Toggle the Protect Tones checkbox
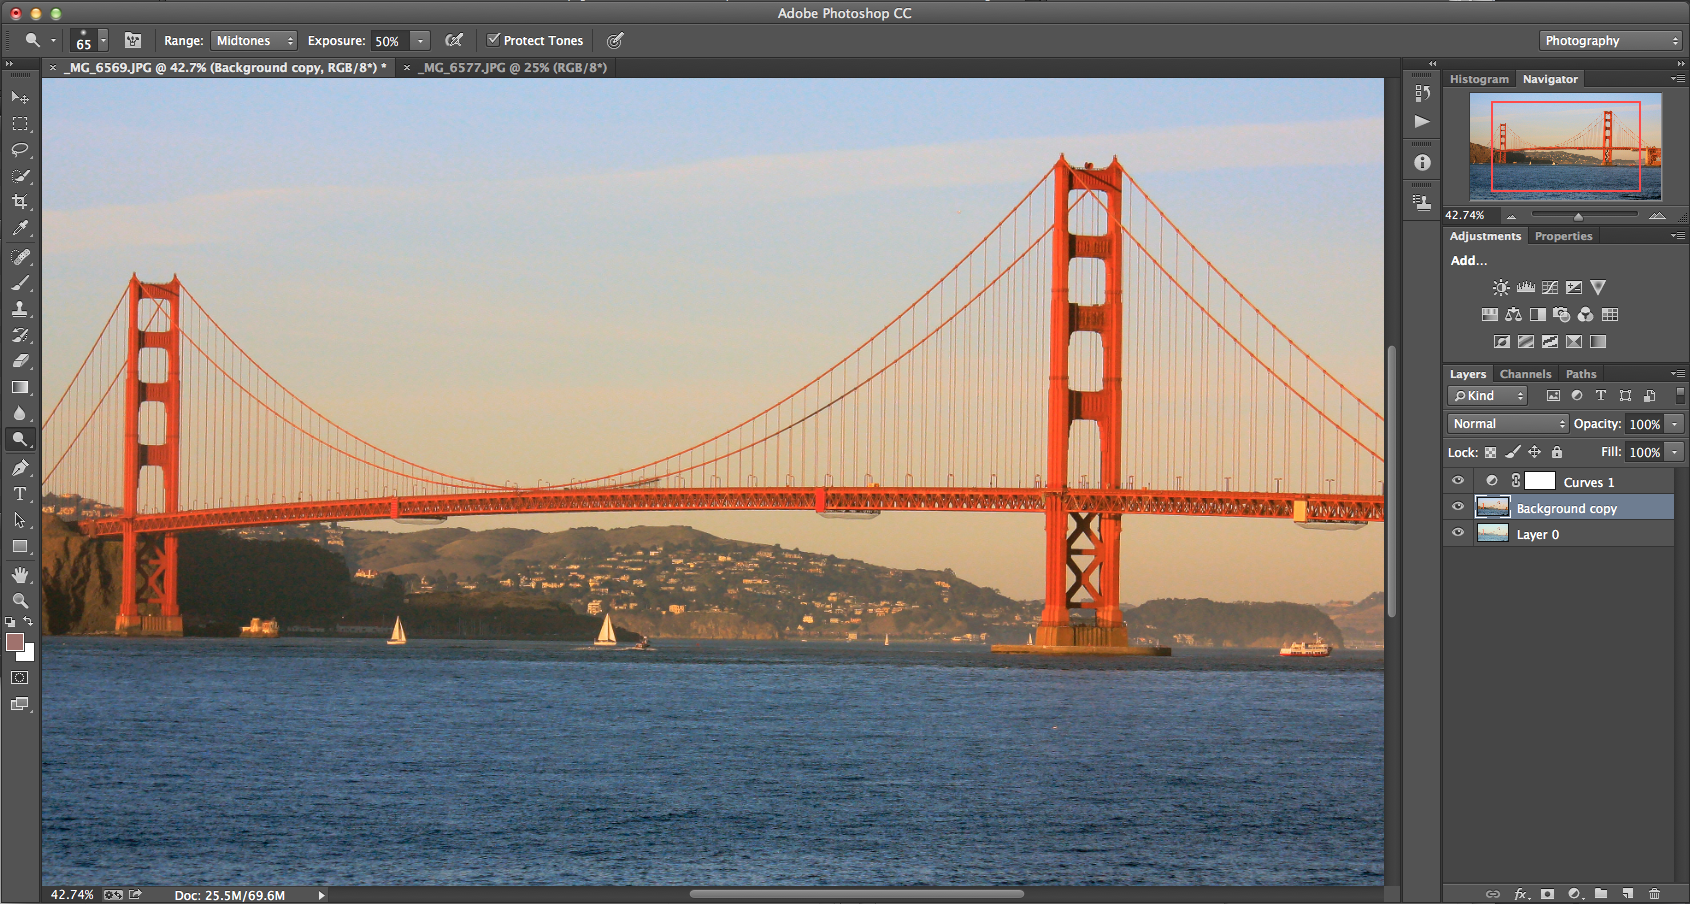Screen dimensions: 1690x904 tap(493, 40)
